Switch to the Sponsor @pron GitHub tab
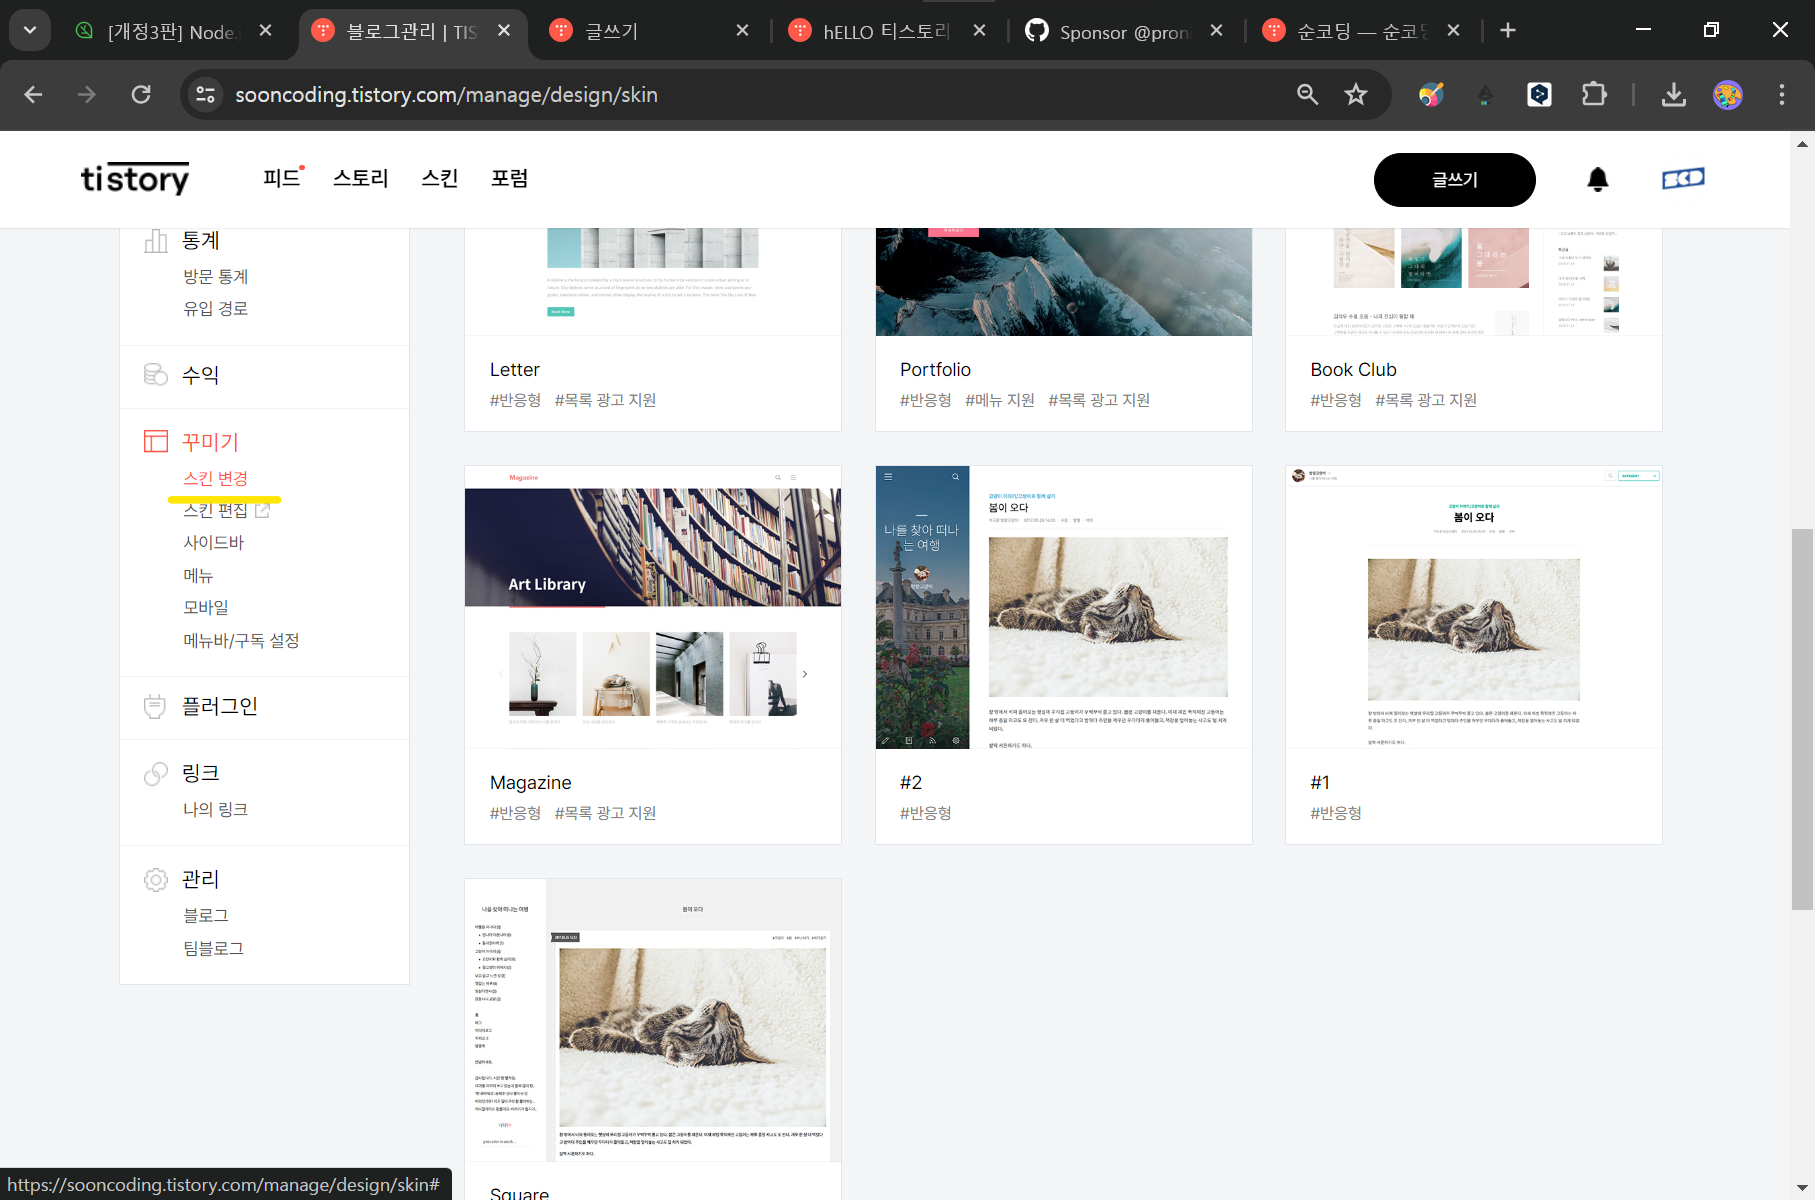 (x=1124, y=31)
